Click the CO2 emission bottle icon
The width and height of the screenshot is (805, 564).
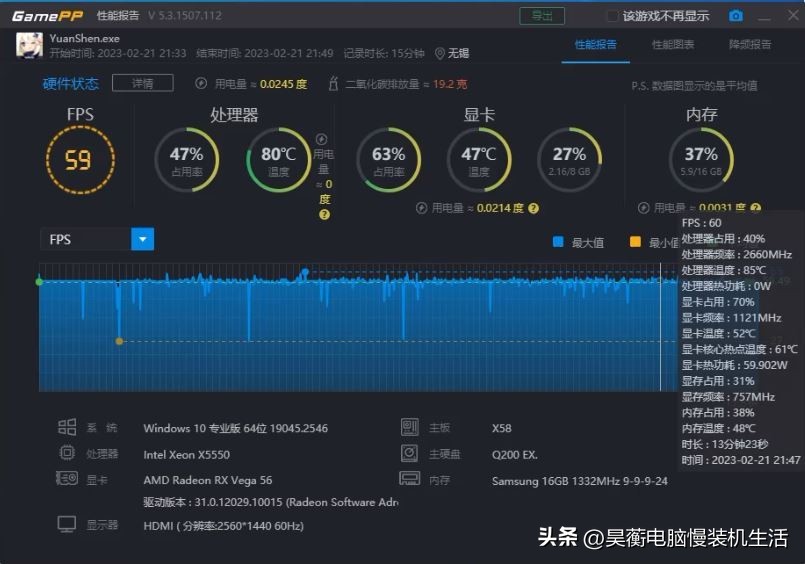(333, 83)
